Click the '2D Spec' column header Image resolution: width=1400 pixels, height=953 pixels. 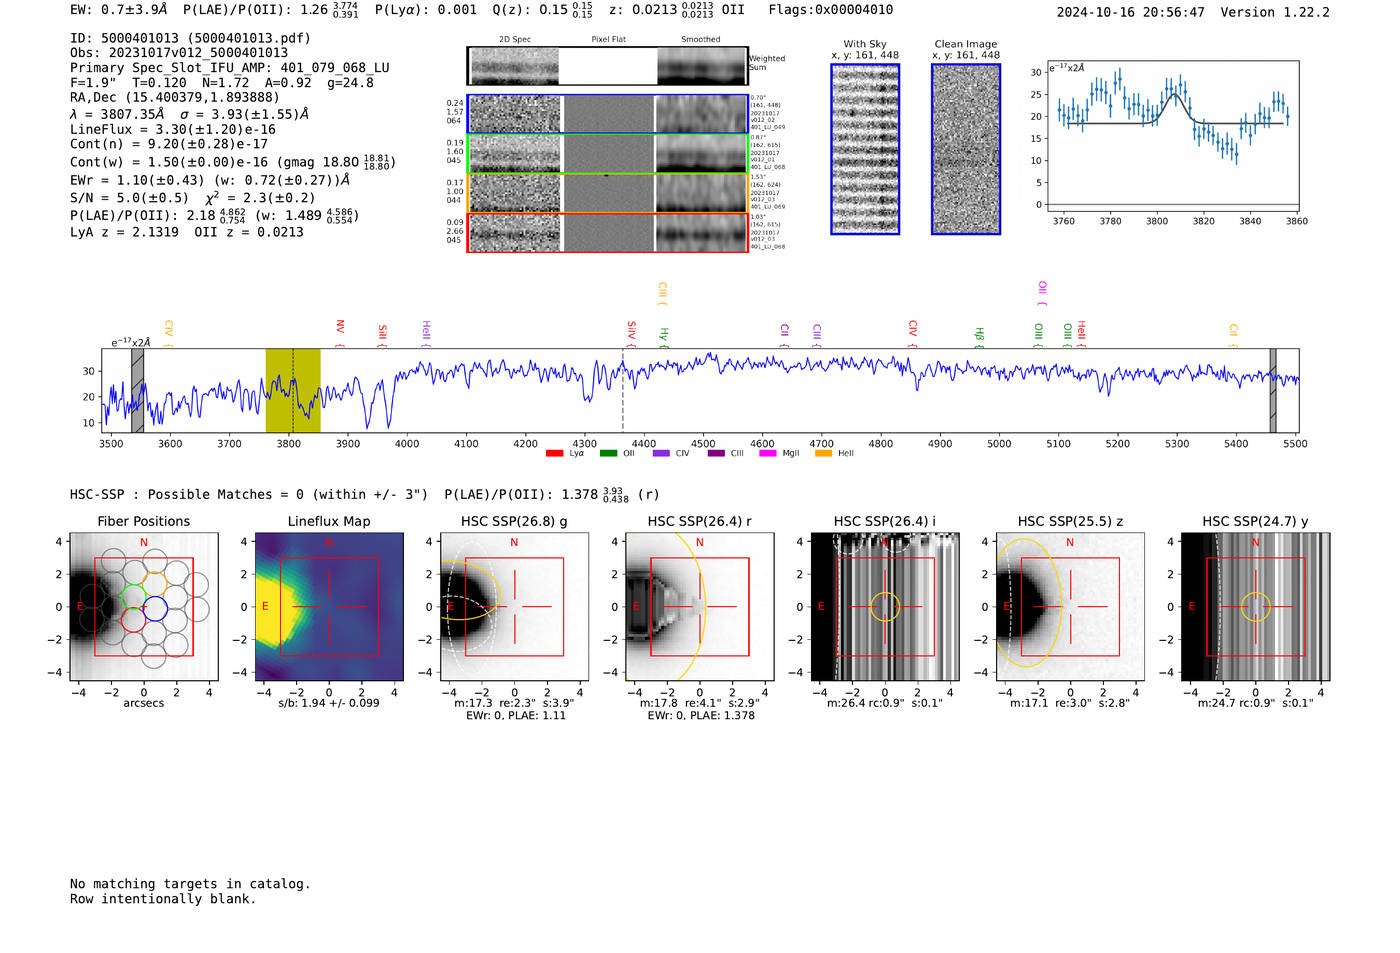point(515,40)
